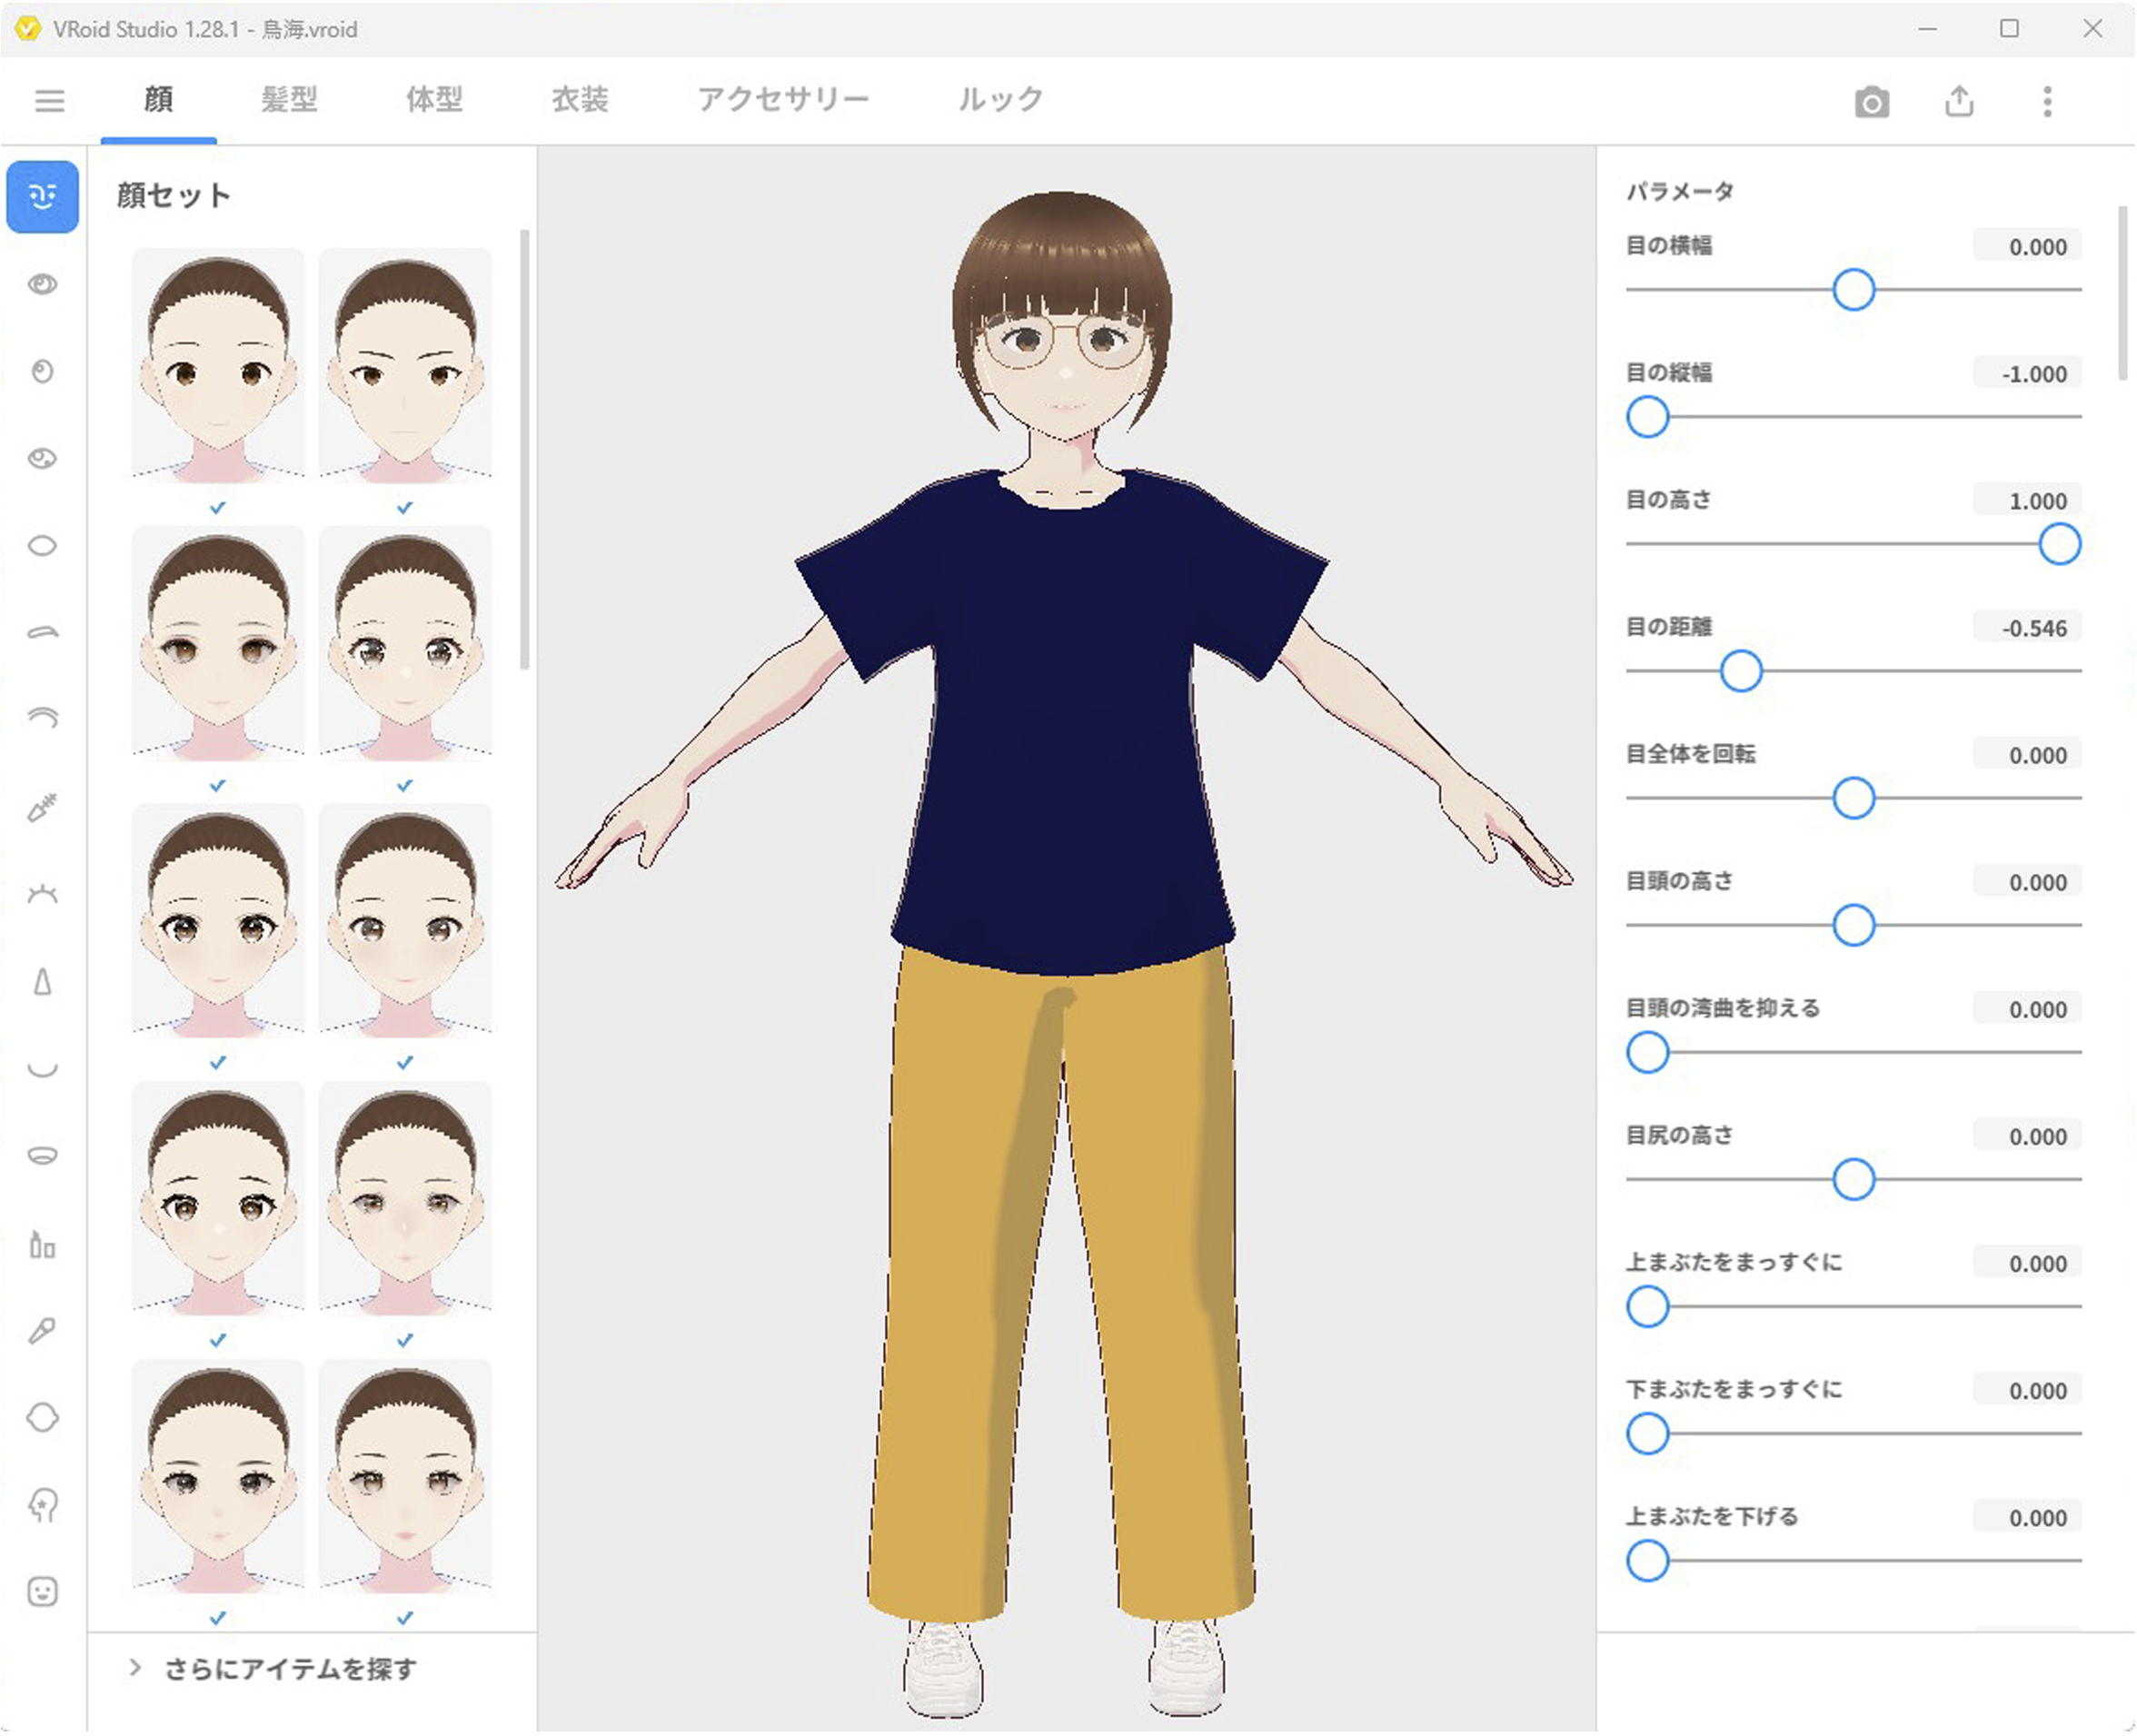This screenshot has height=1736, width=2137.
Task: Choose the top-right face set preset
Action: (x=405, y=365)
